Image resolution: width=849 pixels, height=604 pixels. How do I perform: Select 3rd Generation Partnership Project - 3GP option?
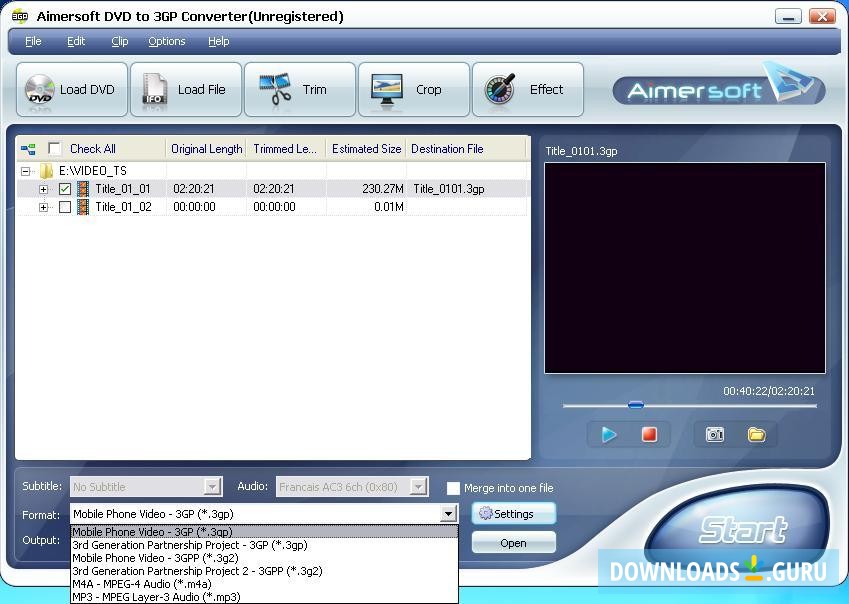tap(264, 545)
